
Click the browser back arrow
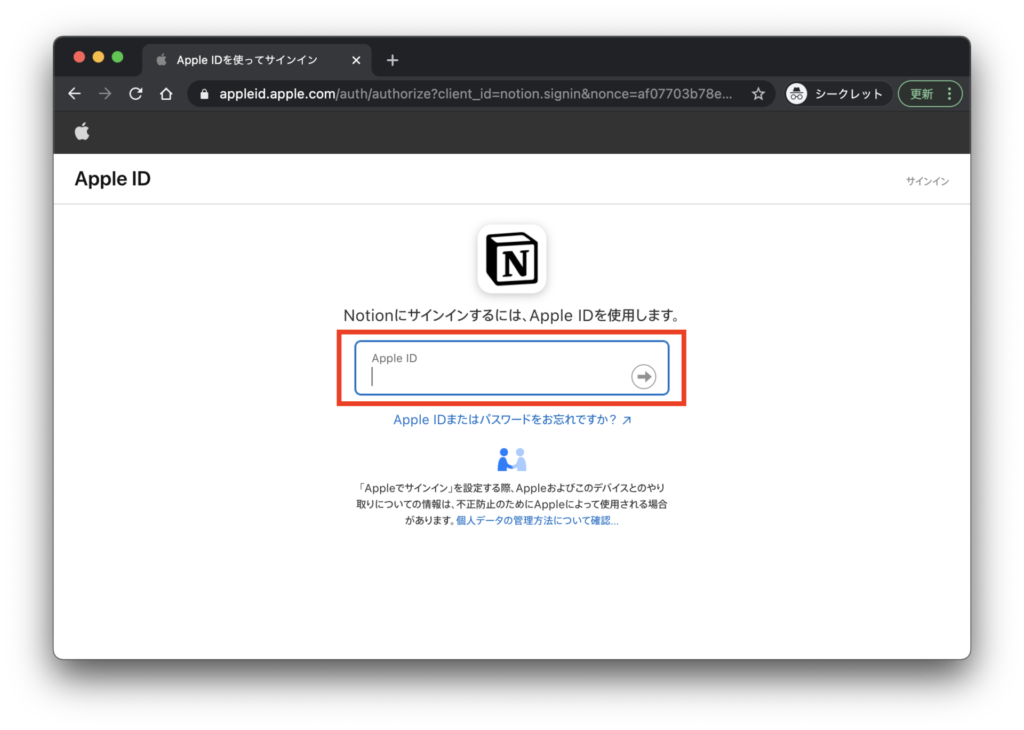[74, 94]
